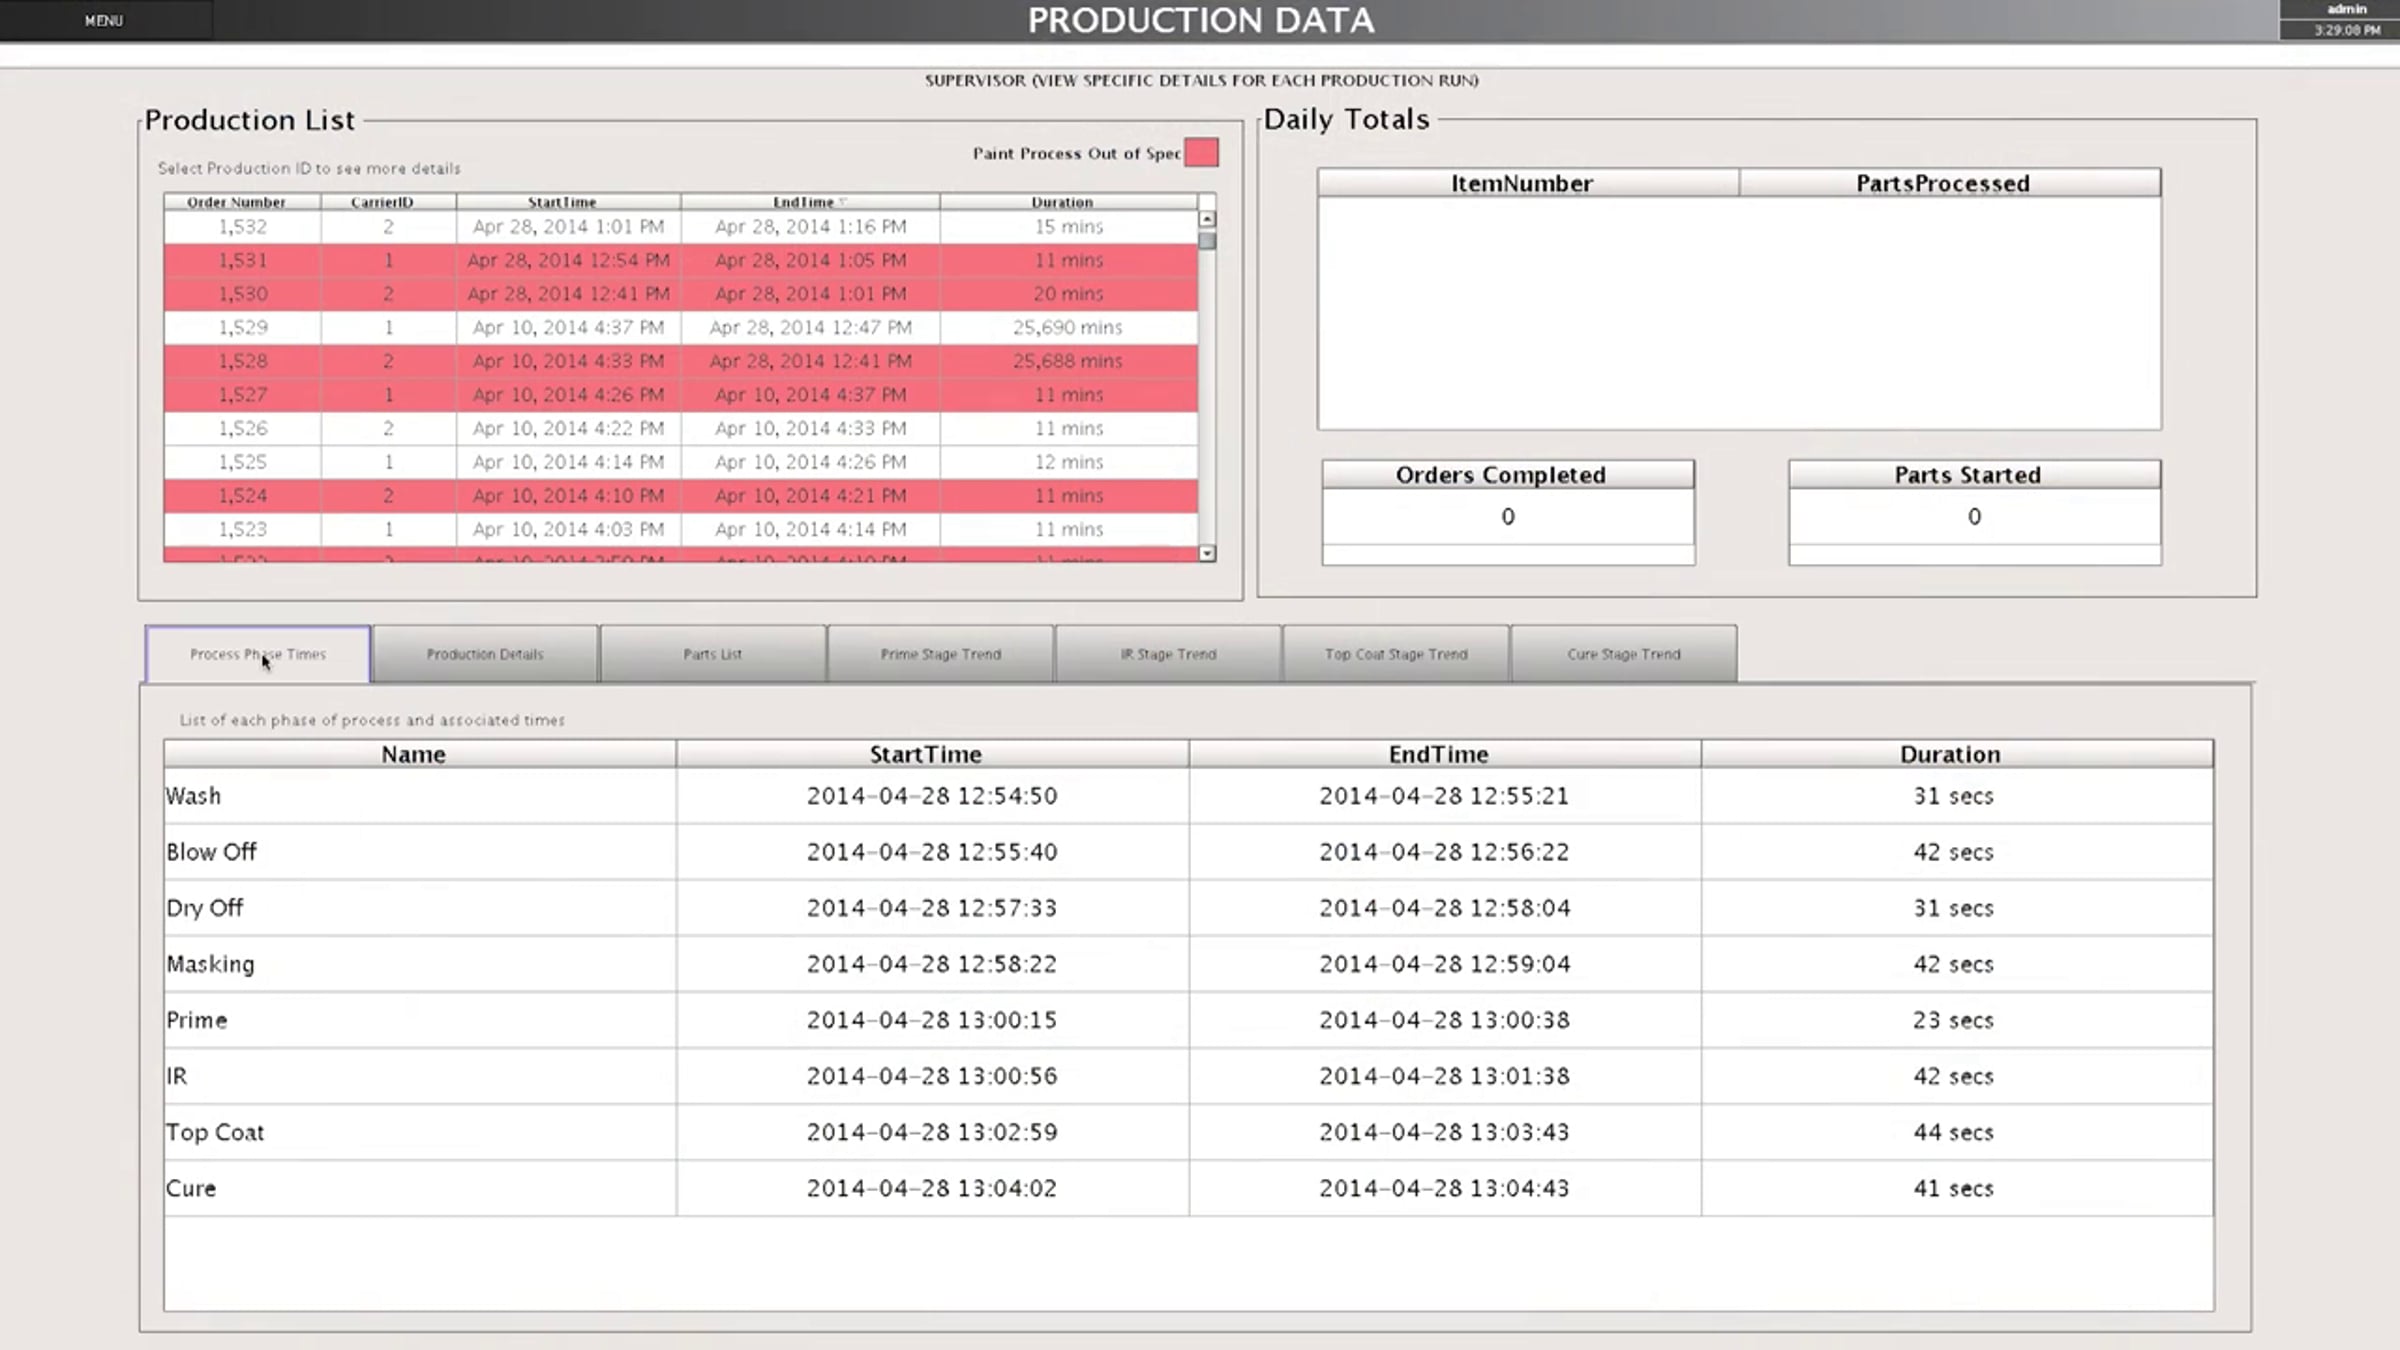Select the Cure Stage Trend tab
The height and width of the screenshot is (1350, 2400).
click(x=1623, y=654)
